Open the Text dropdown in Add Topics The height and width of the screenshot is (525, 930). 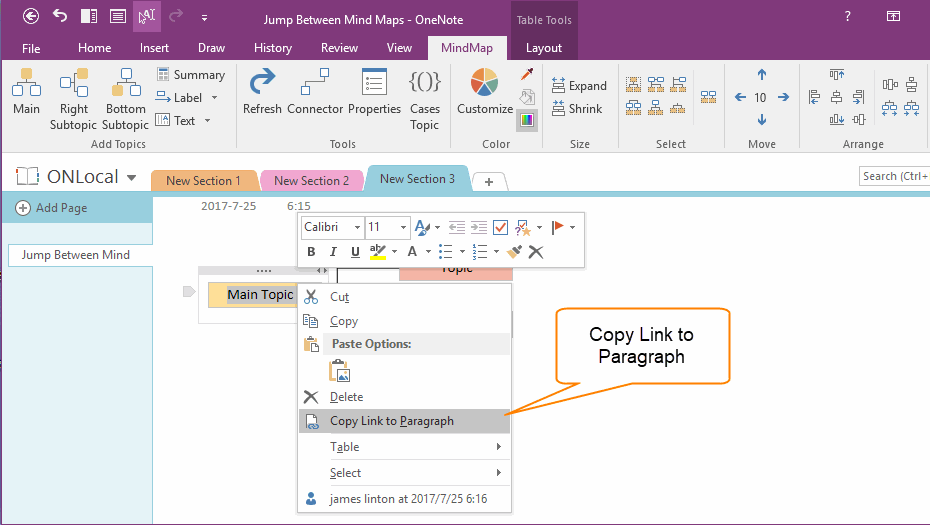[208, 120]
